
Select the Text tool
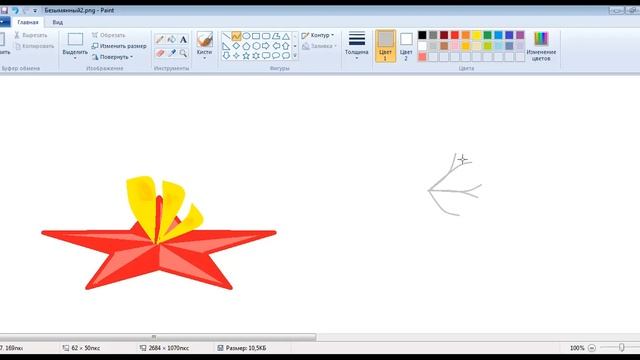[x=183, y=40]
